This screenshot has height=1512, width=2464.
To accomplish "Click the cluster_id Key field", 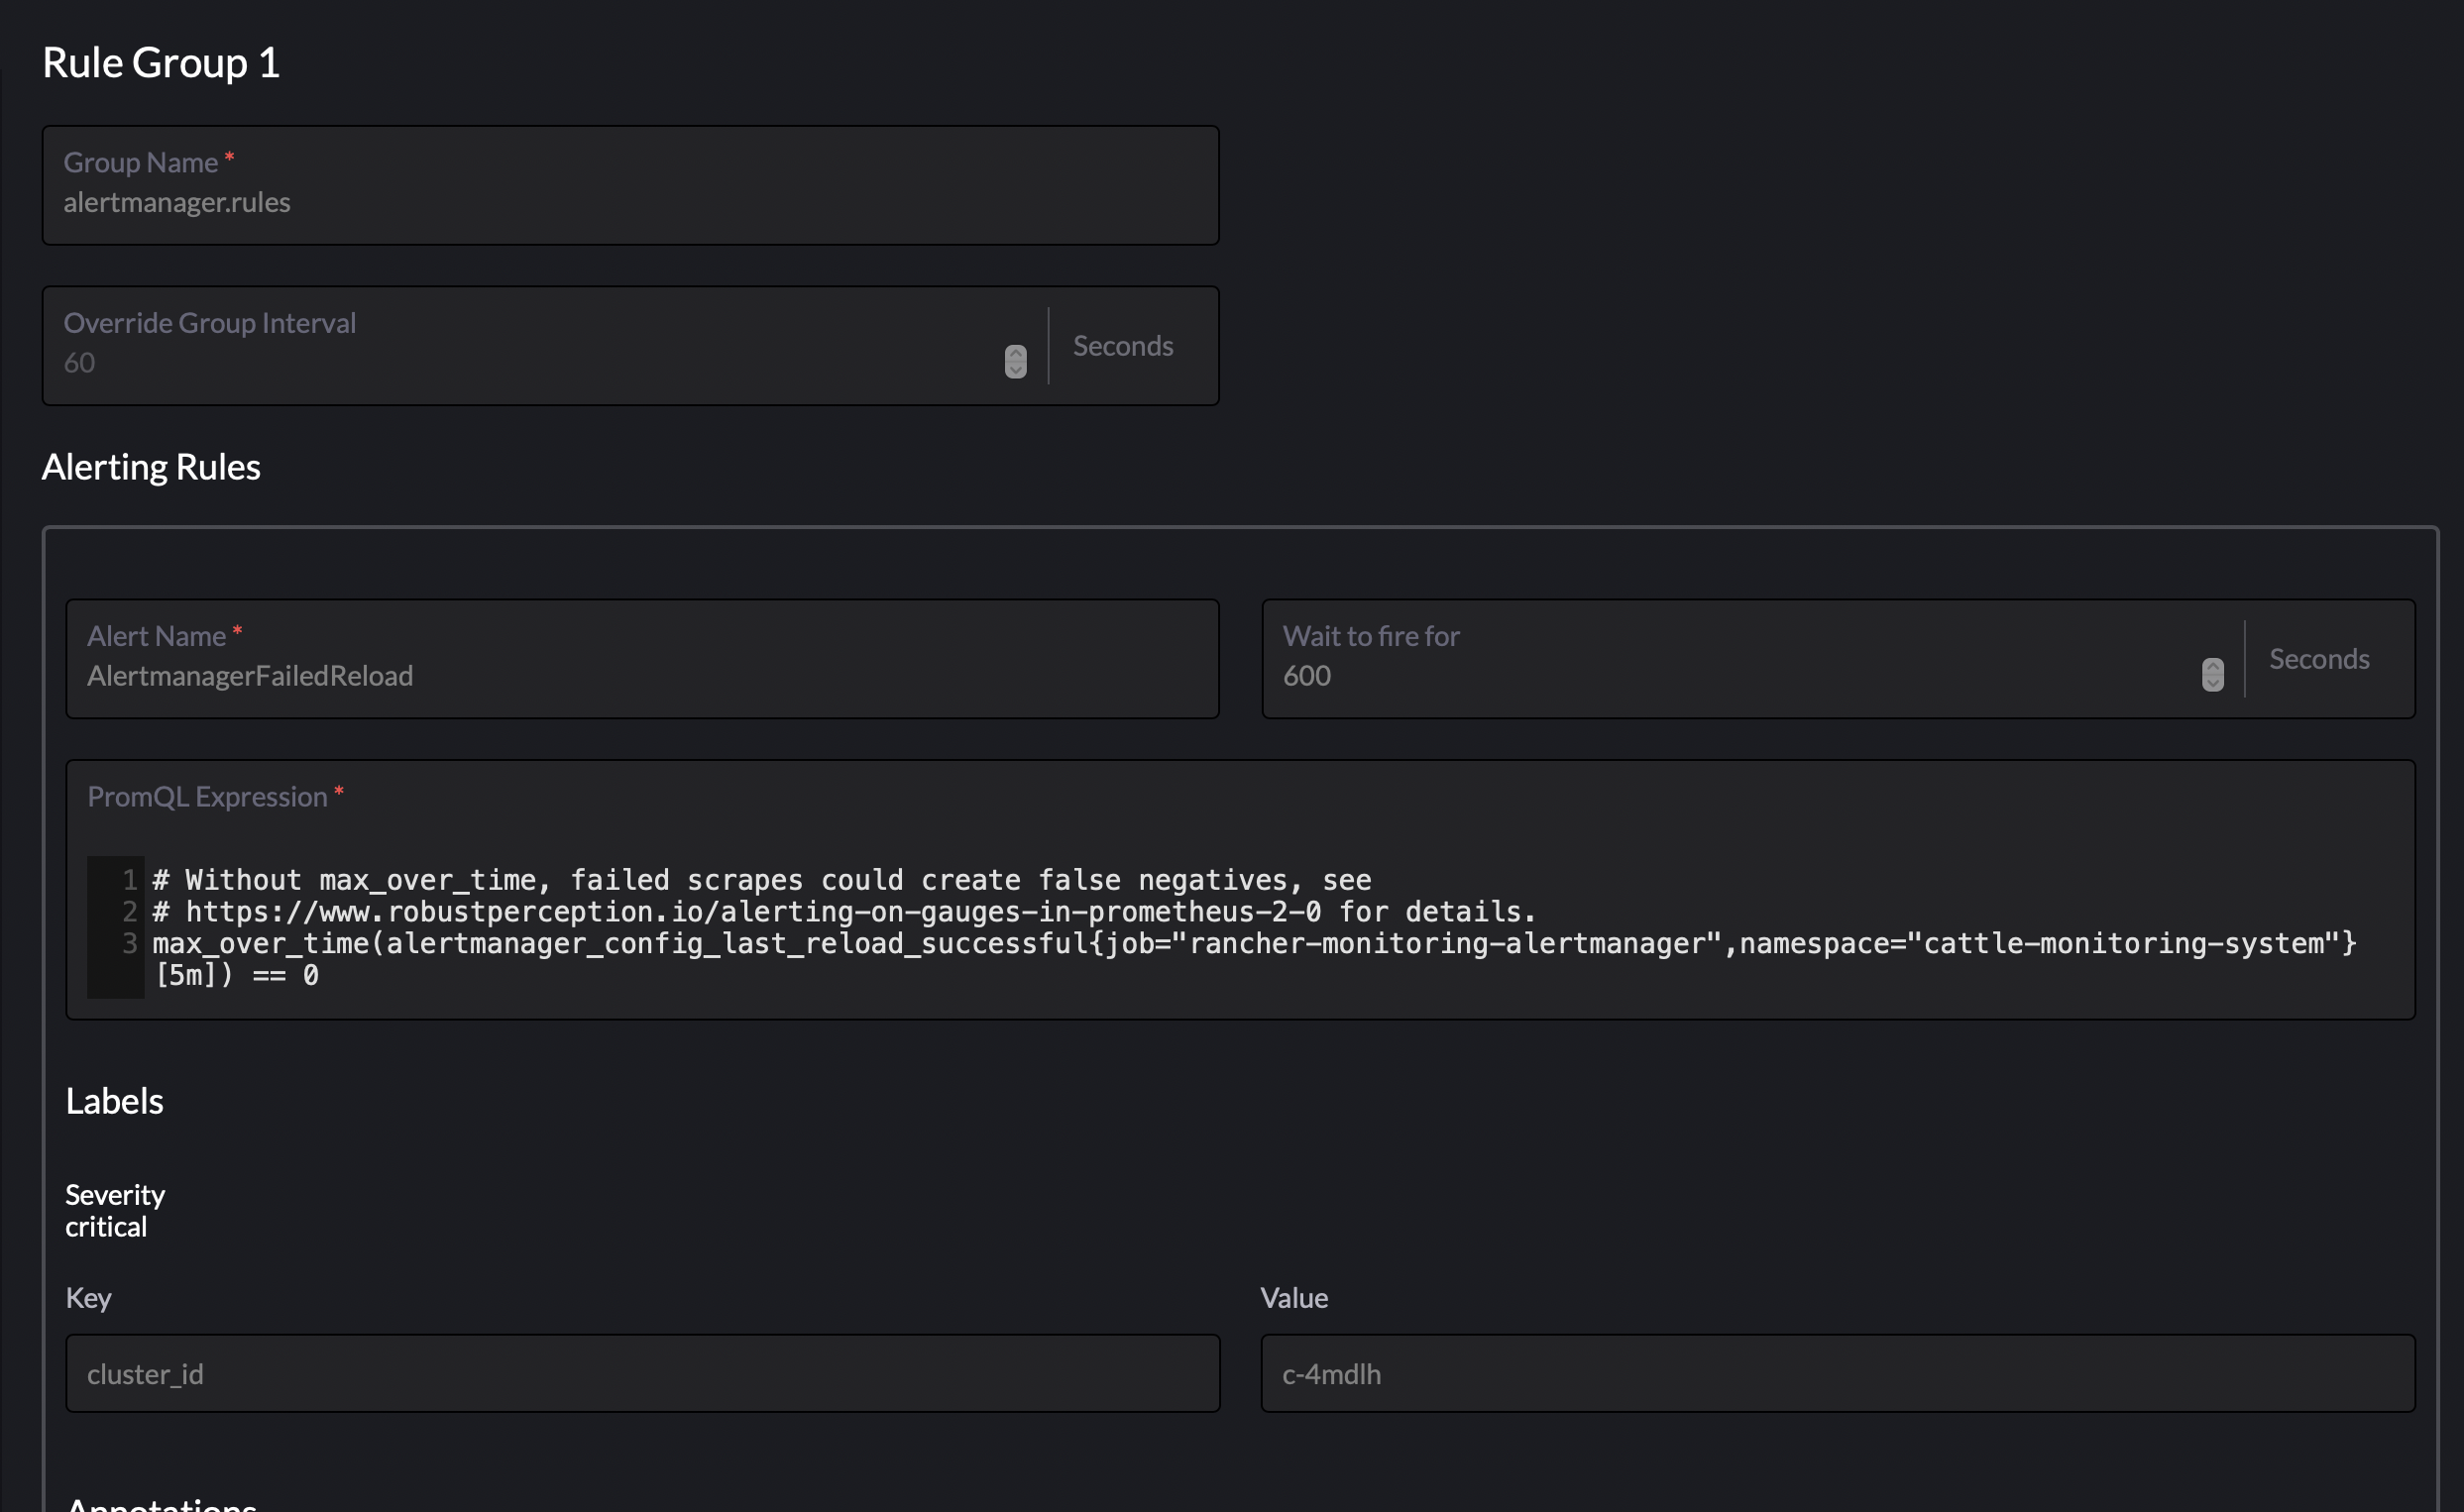I will [x=642, y=1373].
